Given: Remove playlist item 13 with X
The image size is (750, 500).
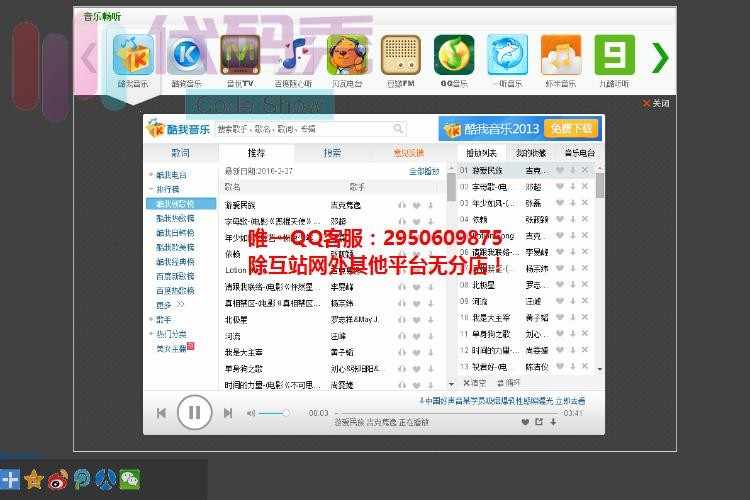Looking at the screenshot, I should tap(585, 366).
